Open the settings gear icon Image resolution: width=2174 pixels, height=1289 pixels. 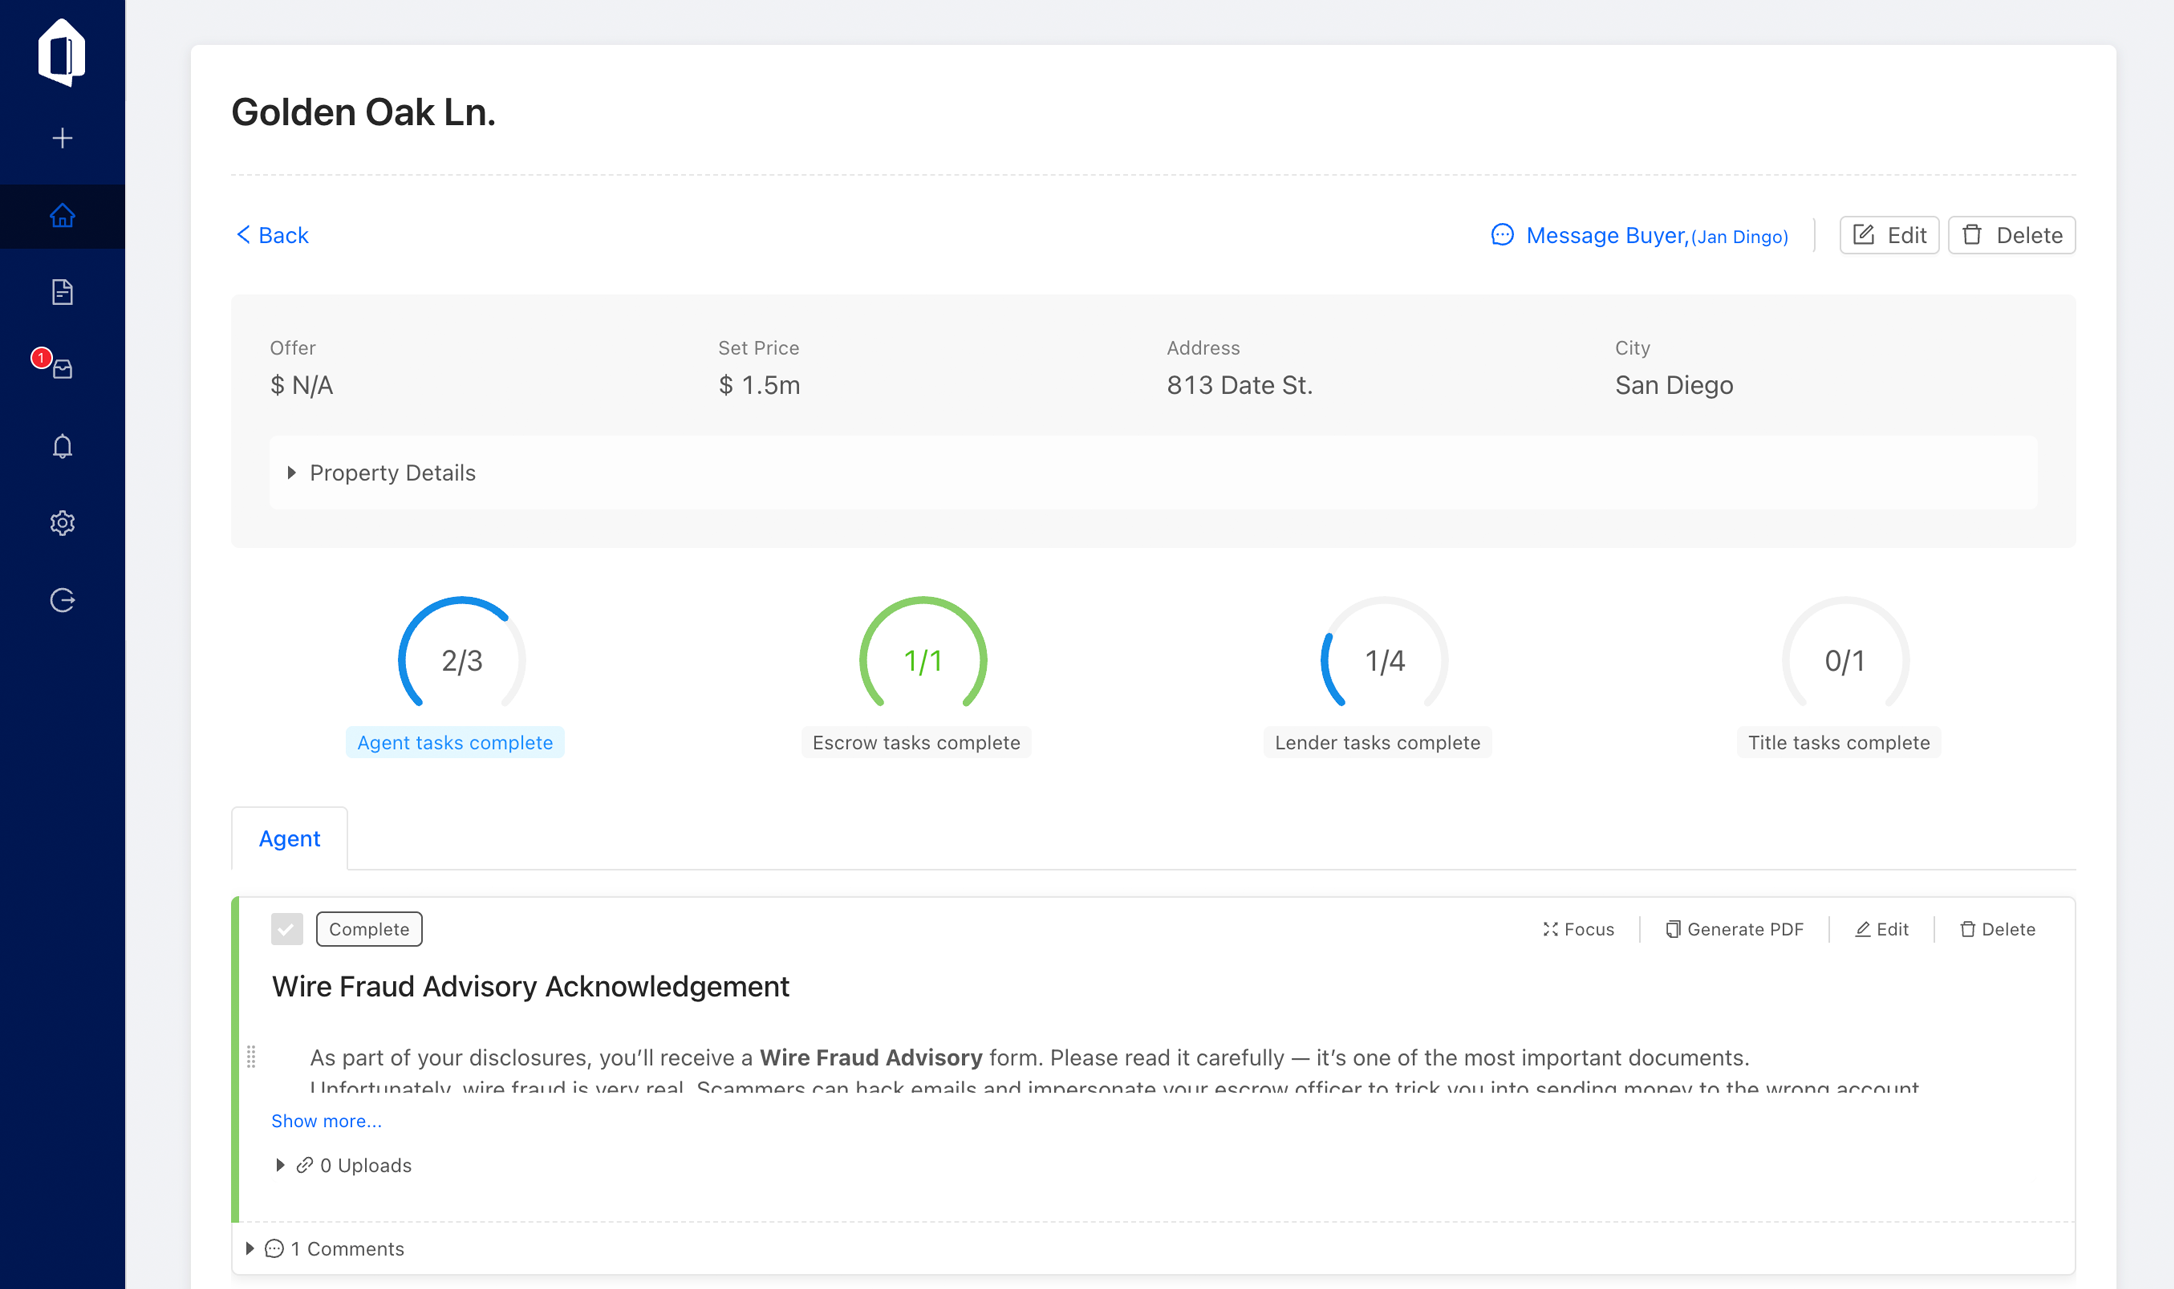click(62, 523)
